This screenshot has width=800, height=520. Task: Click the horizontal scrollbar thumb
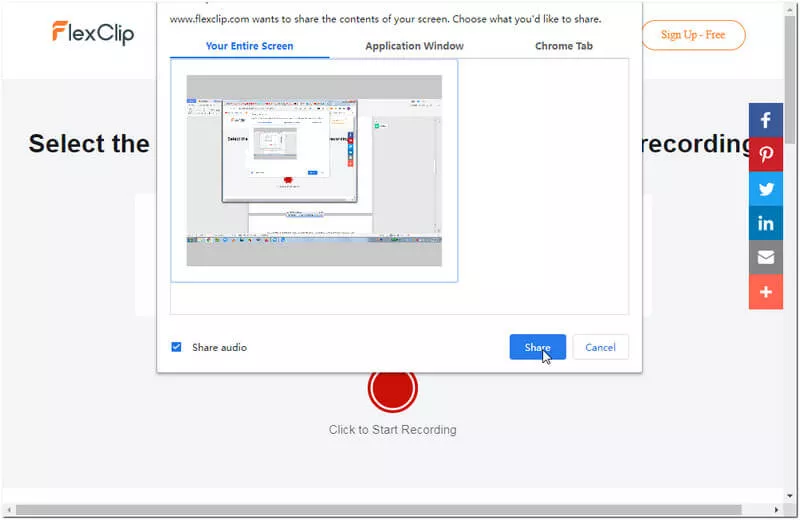pyautogui.click(x=378, y=510)
